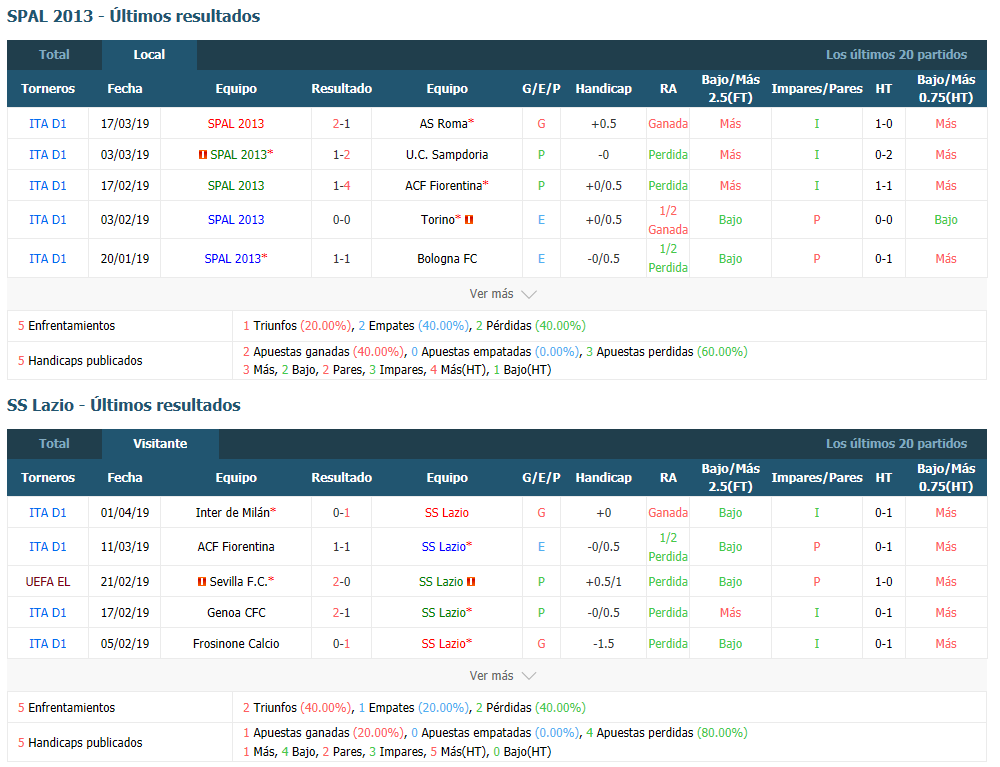
Task: Open ITA D1 link for 01/04/19 Inter match
Action: (x=48, y=513)
